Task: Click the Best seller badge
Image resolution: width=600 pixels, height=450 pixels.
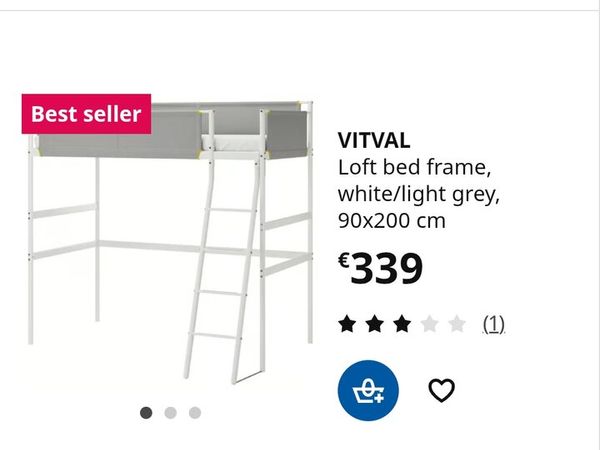Action: (86, 114)
